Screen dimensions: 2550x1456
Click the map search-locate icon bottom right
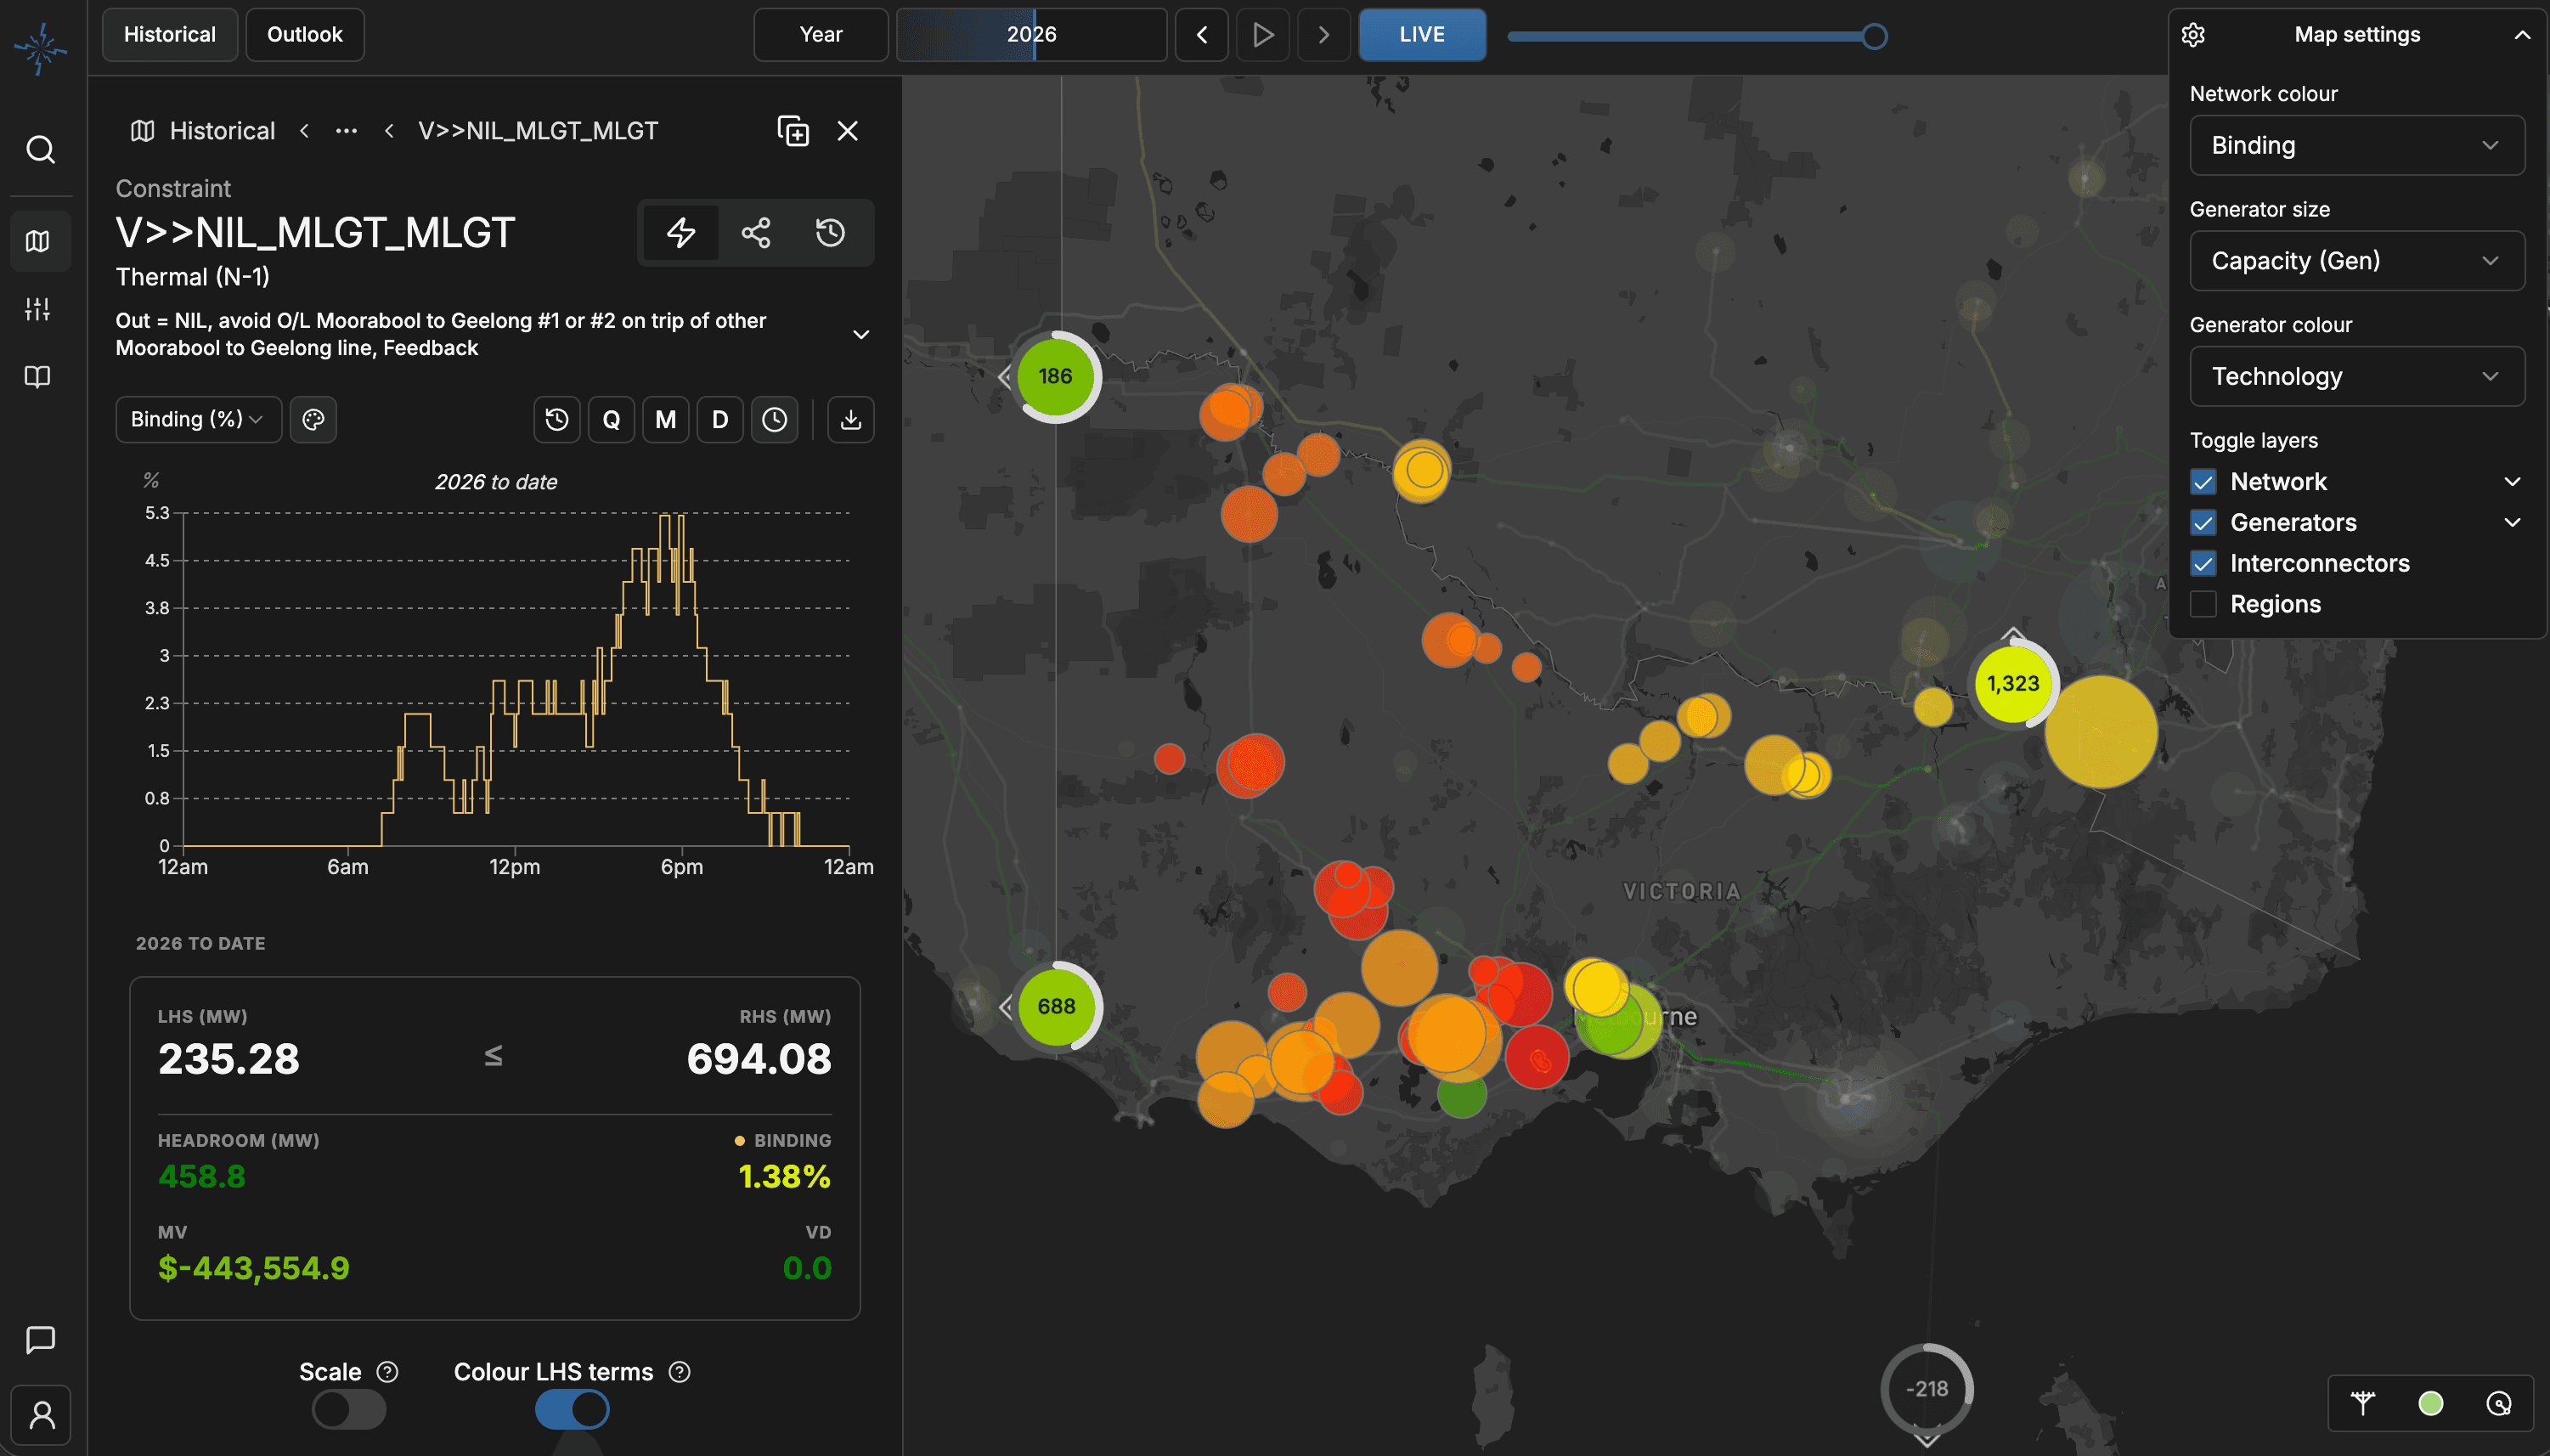(2499, 1404)
